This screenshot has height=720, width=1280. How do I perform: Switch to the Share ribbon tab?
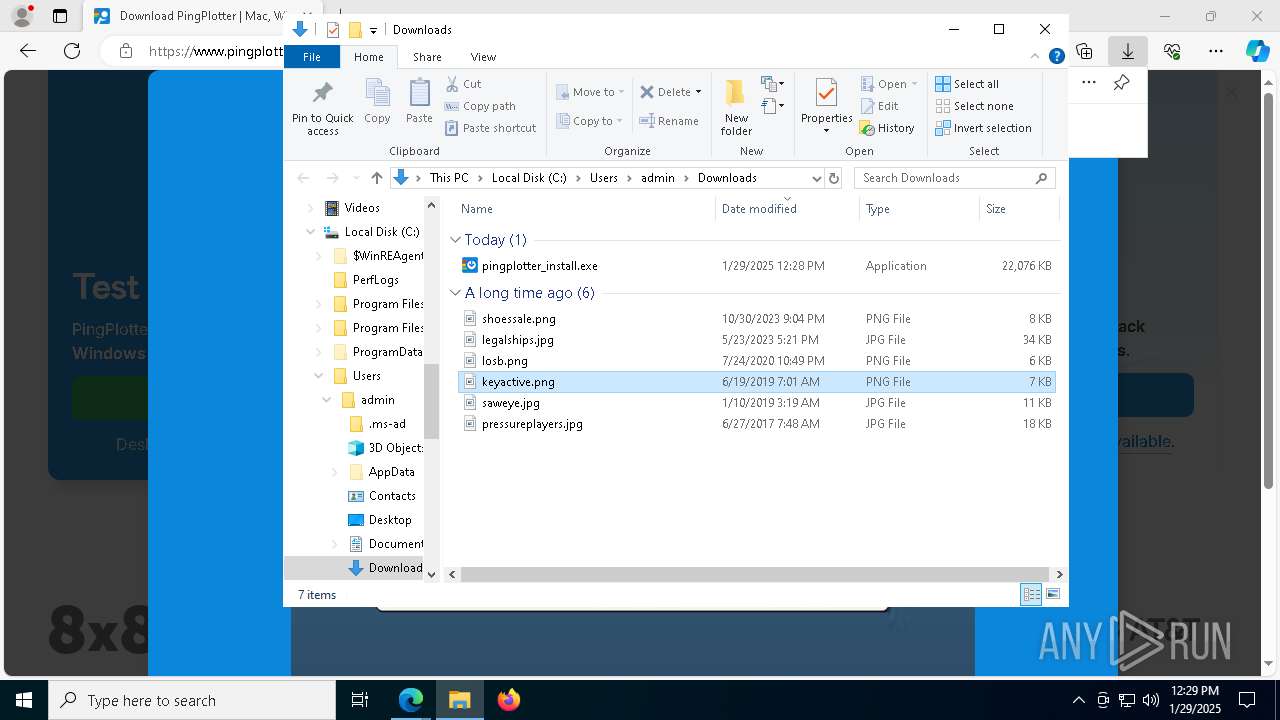(x=427, y=57)
